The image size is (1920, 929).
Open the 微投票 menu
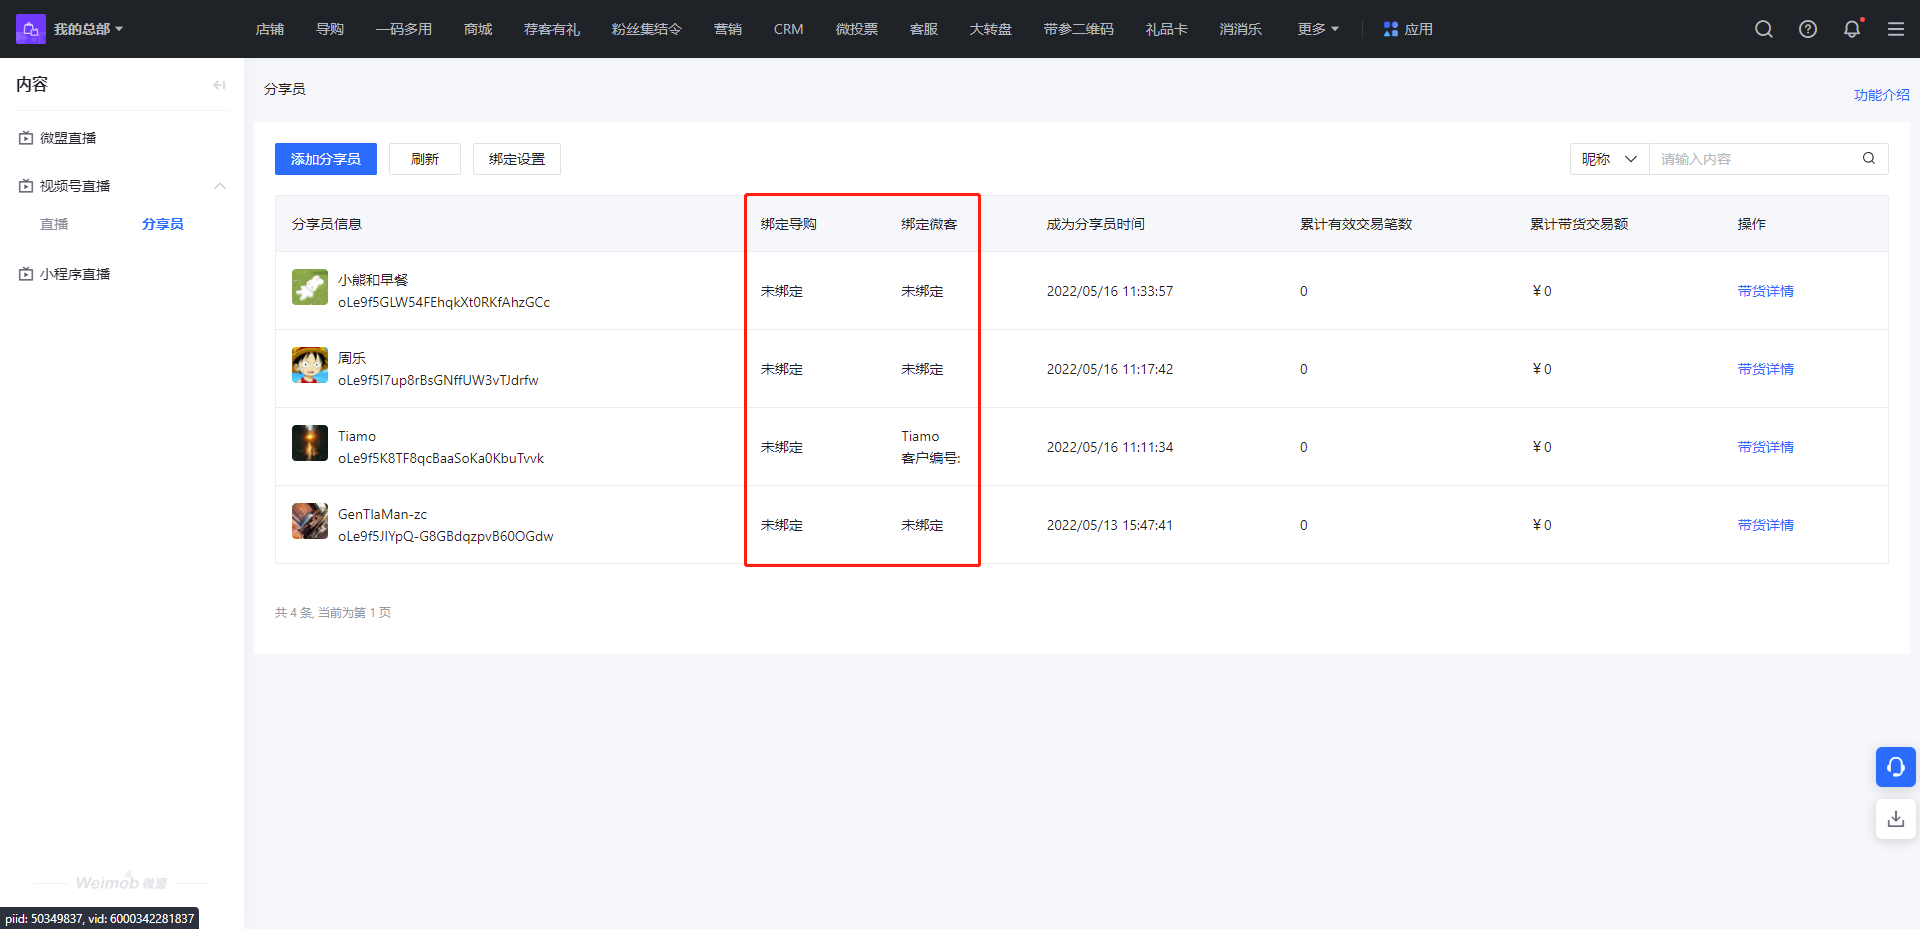point(857,29)
